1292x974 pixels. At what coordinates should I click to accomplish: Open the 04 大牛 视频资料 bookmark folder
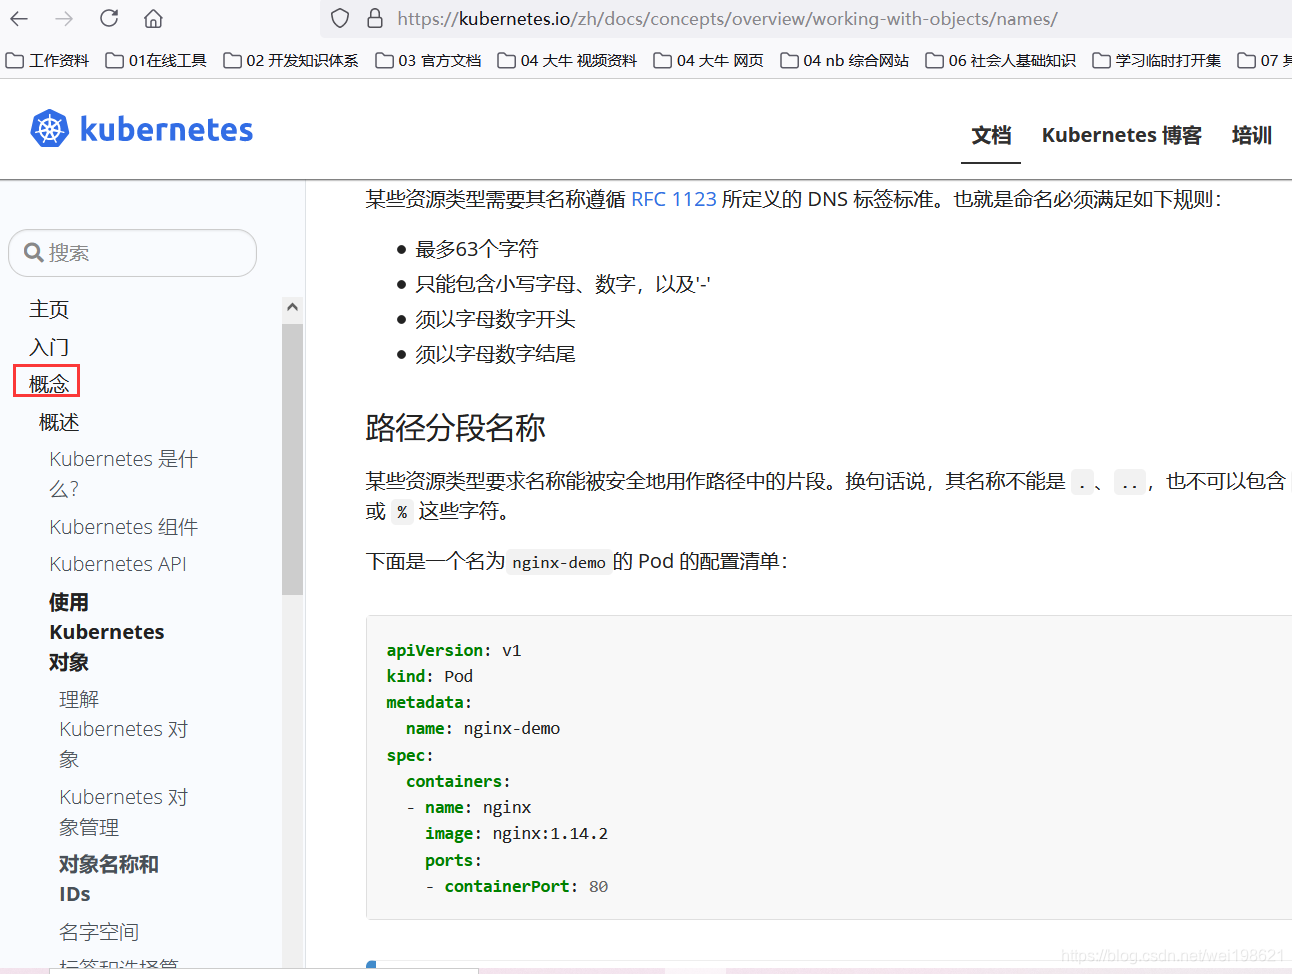(567, 61)
